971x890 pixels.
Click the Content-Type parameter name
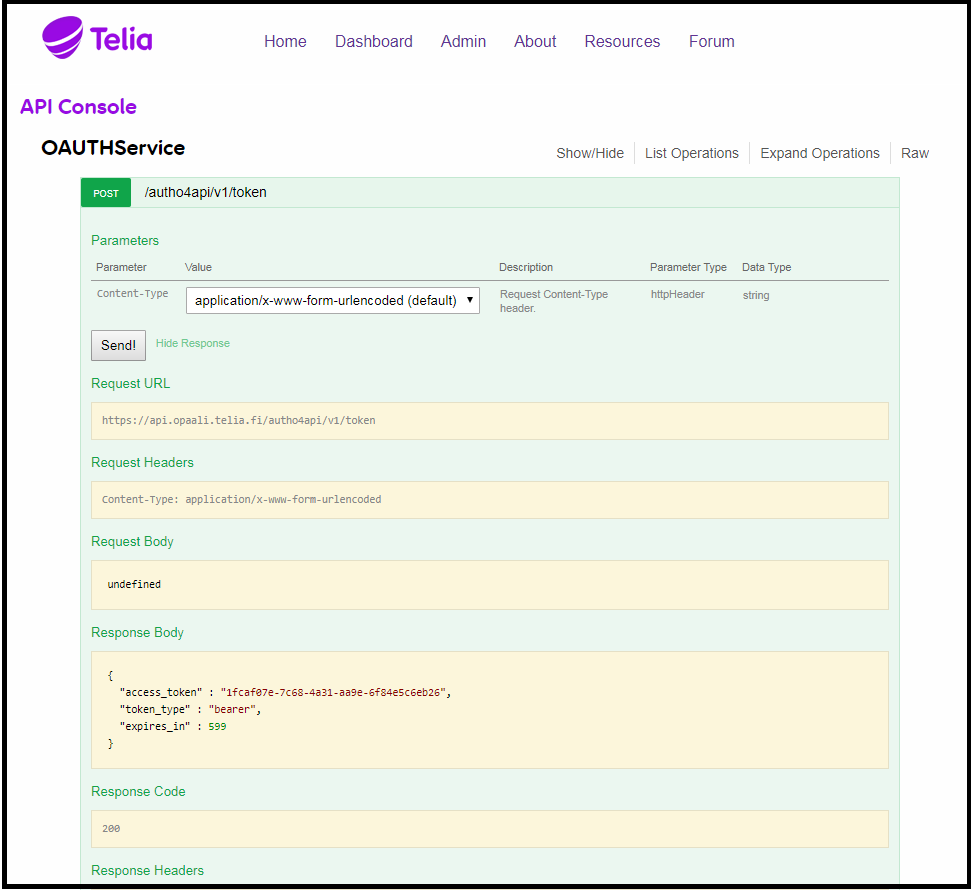coord(133,294)
